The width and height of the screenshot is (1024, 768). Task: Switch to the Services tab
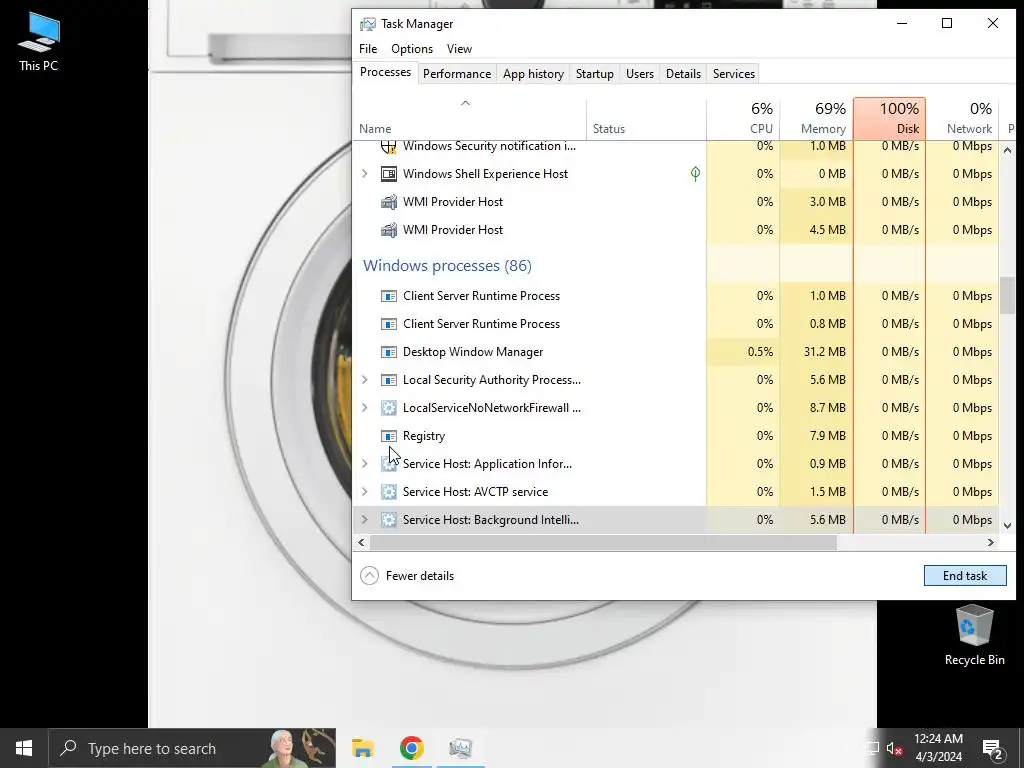coord(733,74)
